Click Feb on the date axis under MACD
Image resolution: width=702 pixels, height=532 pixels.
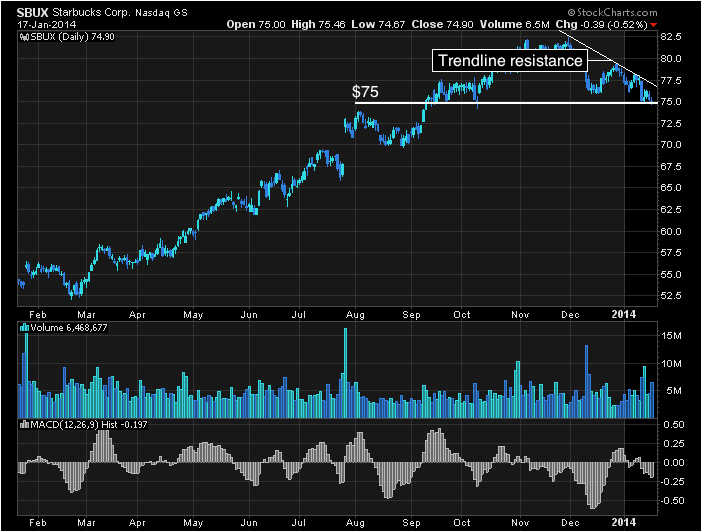[38, 523]
